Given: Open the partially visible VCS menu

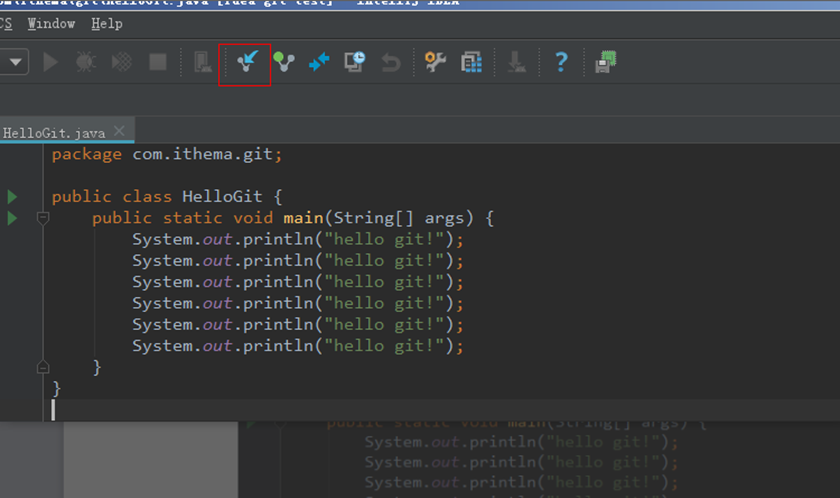Looking at the screenshot, I should pyautogui.click(x=6, y=24).
